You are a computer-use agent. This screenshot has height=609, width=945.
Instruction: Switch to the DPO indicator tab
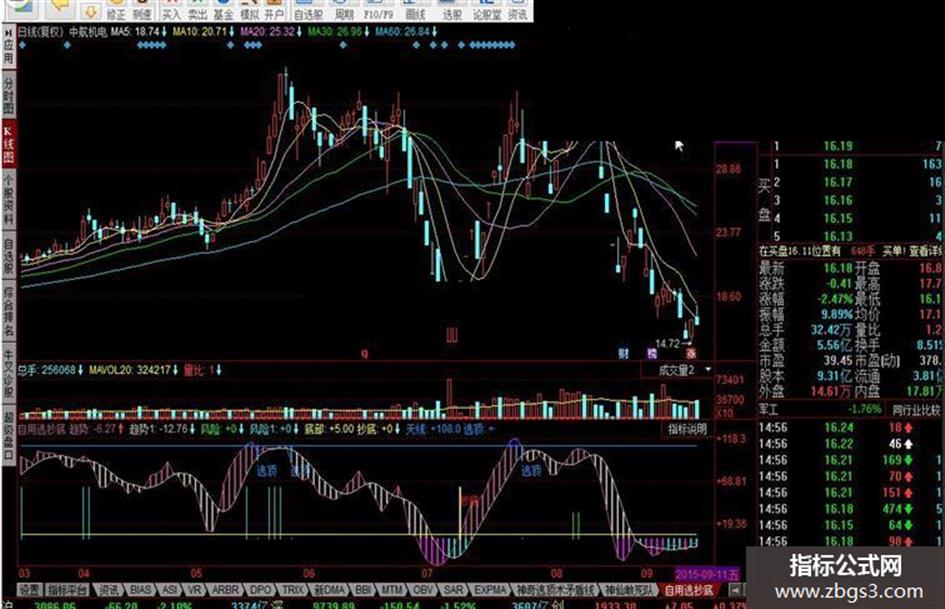pos(260,589)
